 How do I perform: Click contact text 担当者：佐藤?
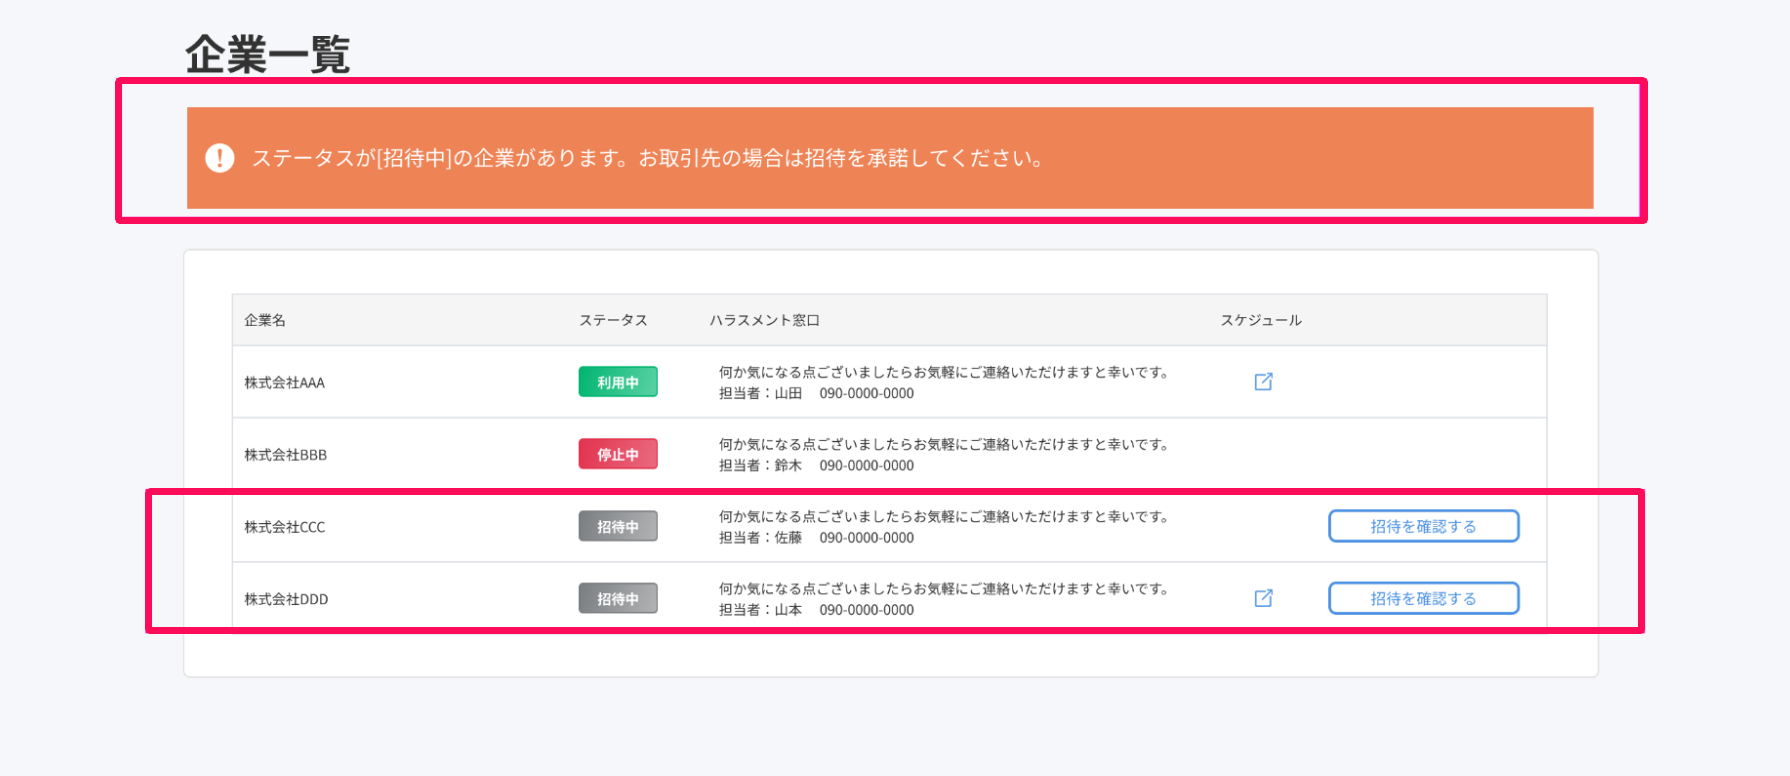(760, 537)
